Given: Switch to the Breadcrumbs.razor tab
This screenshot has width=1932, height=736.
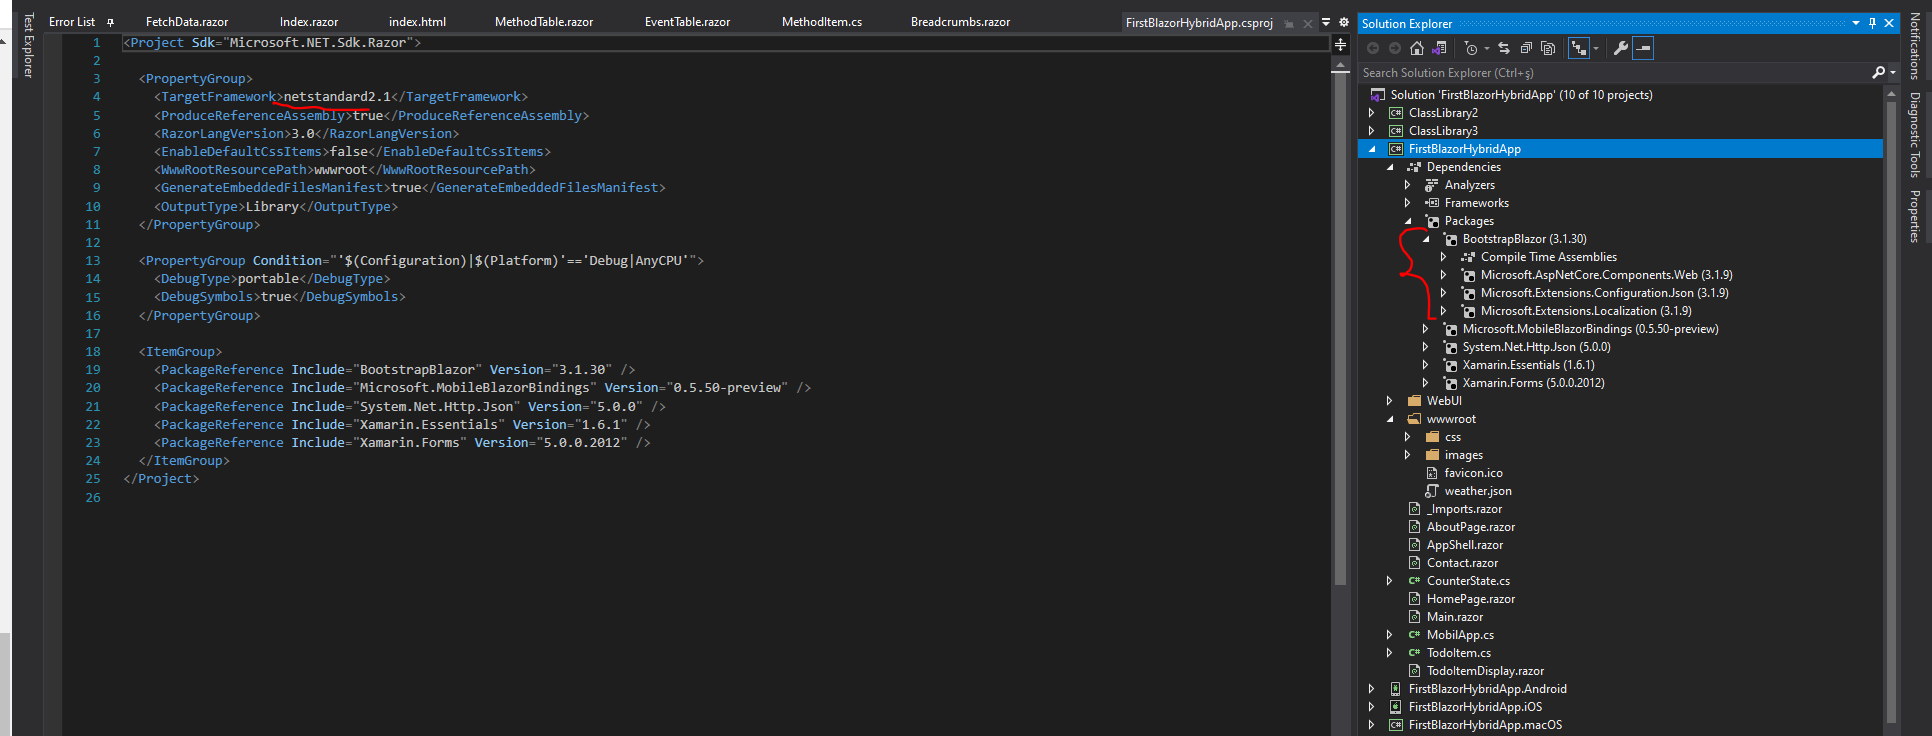Looking at the screenshot, I should [960, 22].
